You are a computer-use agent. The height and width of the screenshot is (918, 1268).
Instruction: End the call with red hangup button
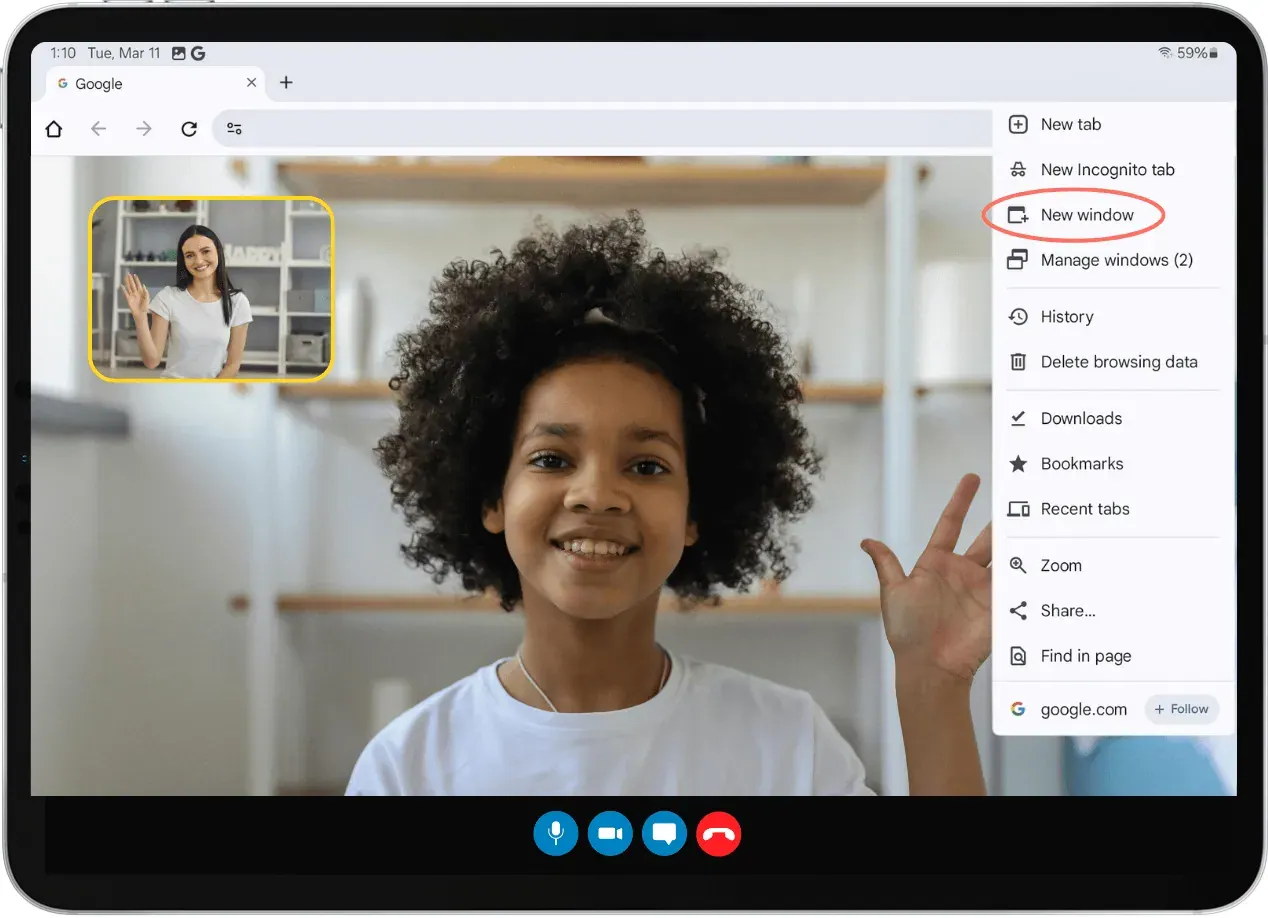(x=718, y=833)
